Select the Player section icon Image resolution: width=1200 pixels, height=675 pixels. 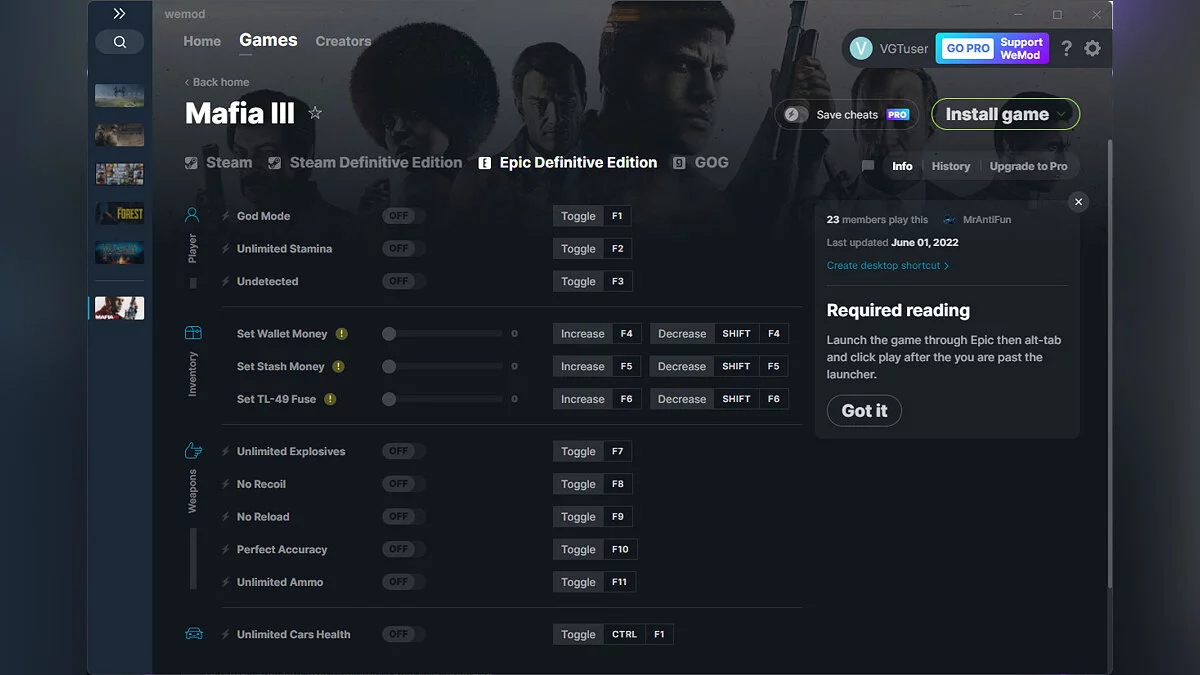192,213
